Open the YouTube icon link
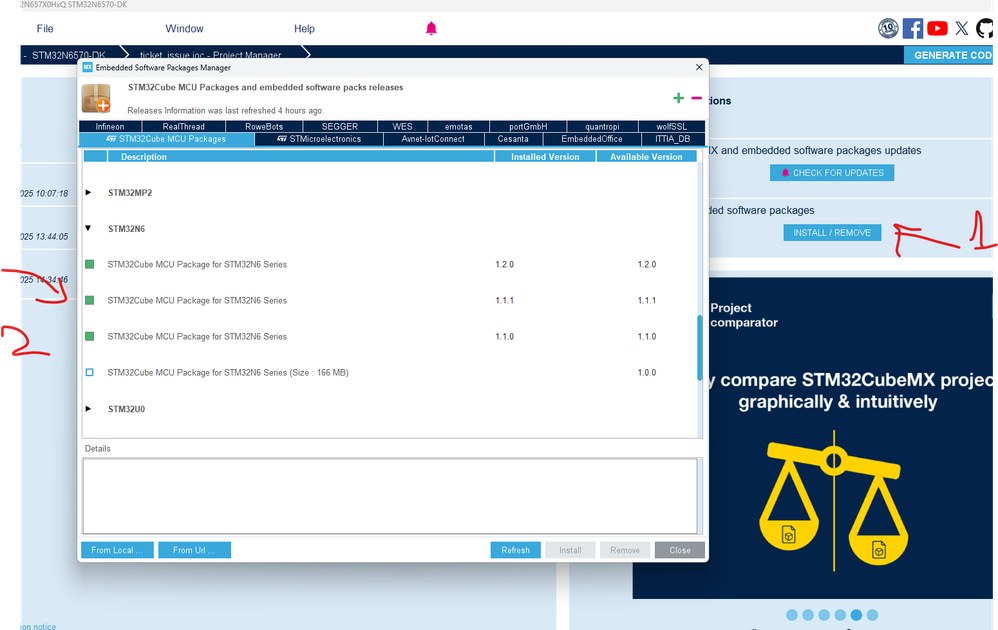Viewport: 998px width, 630px height. (x=937, y=28)
